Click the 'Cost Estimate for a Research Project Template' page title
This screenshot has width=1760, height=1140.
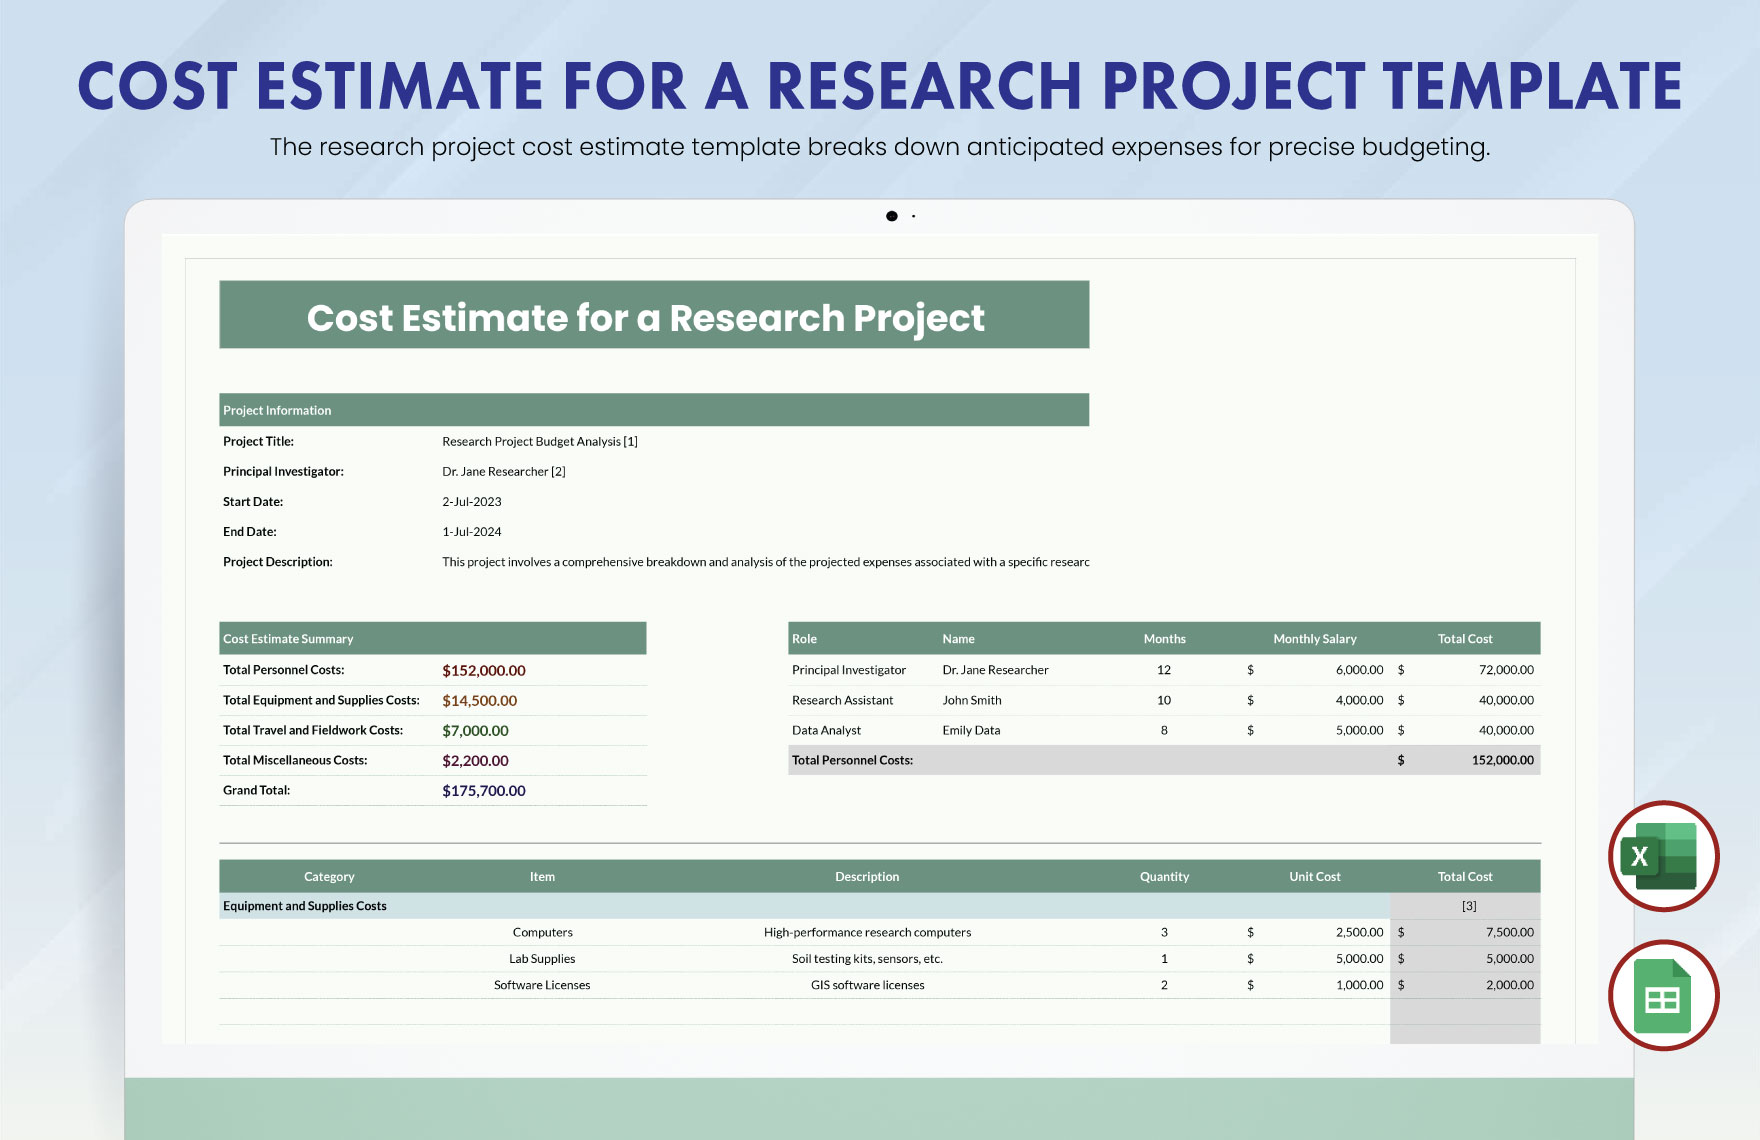[x=880, y=86]
